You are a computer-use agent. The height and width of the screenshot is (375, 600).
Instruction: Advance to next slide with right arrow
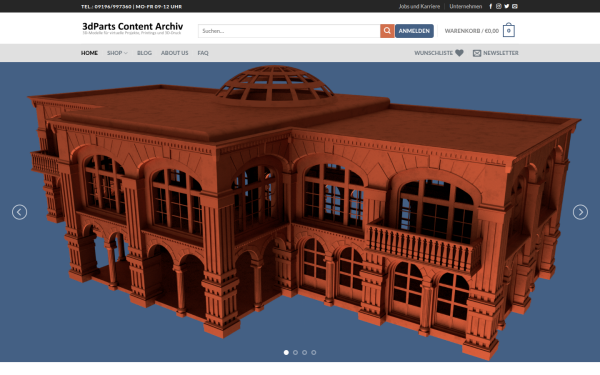click(580, 212)
